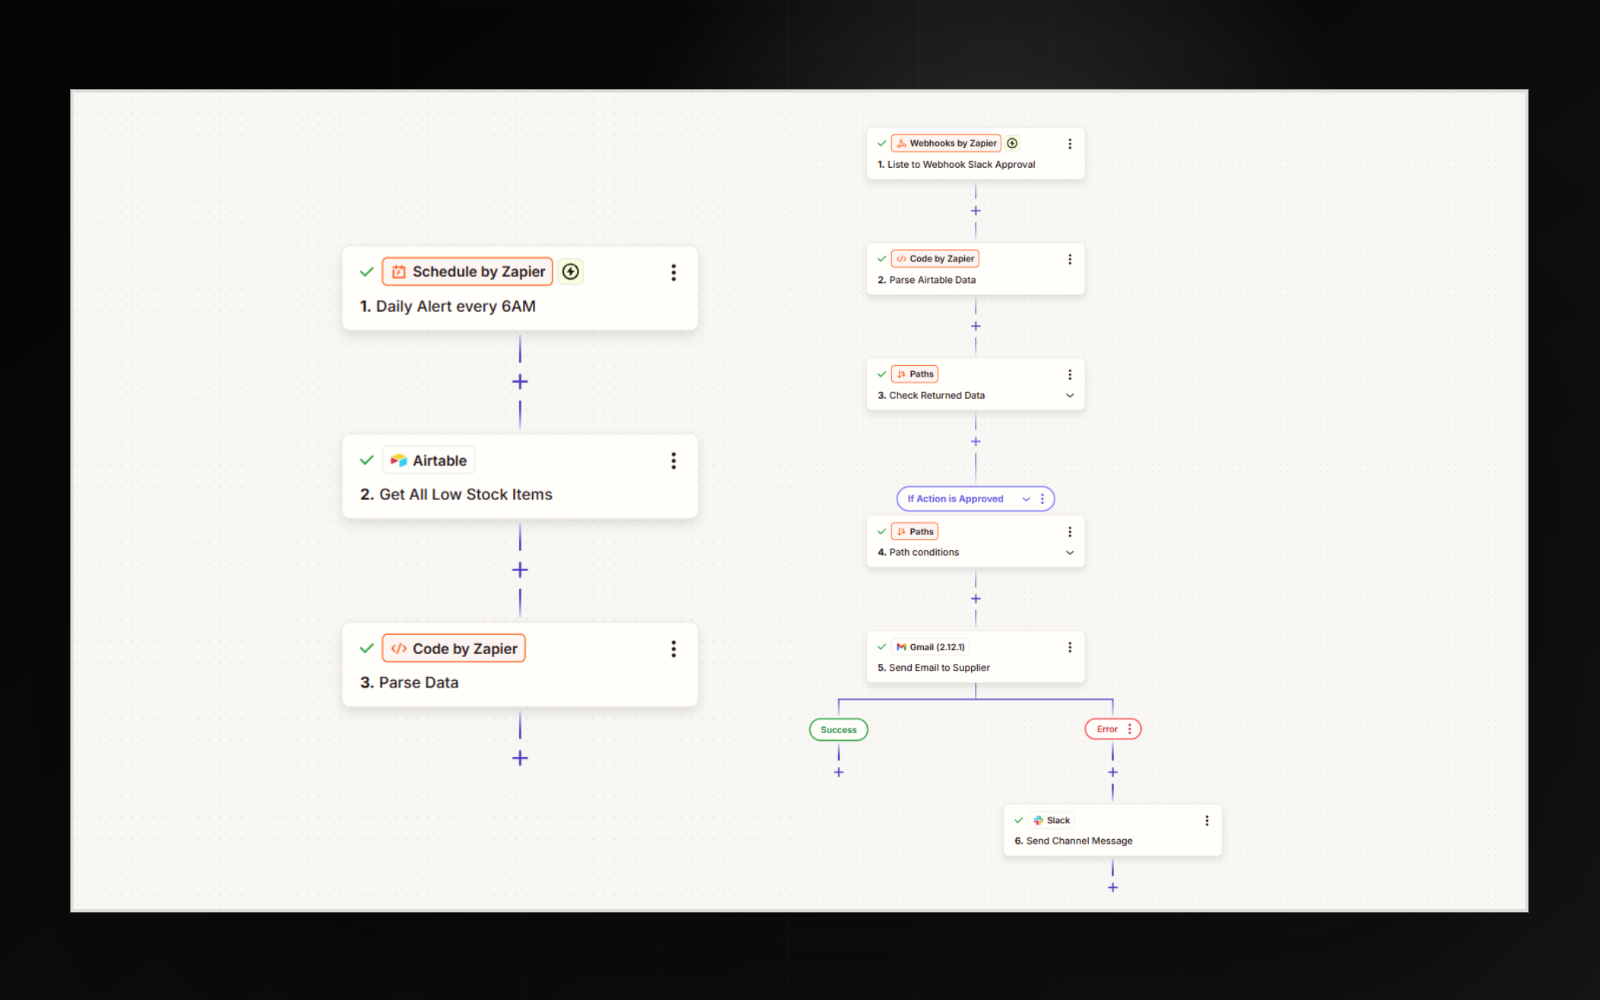The image size is (1600, 1000).
Task: Open kebab menu on Slack step
Action: click(1207, 820)
